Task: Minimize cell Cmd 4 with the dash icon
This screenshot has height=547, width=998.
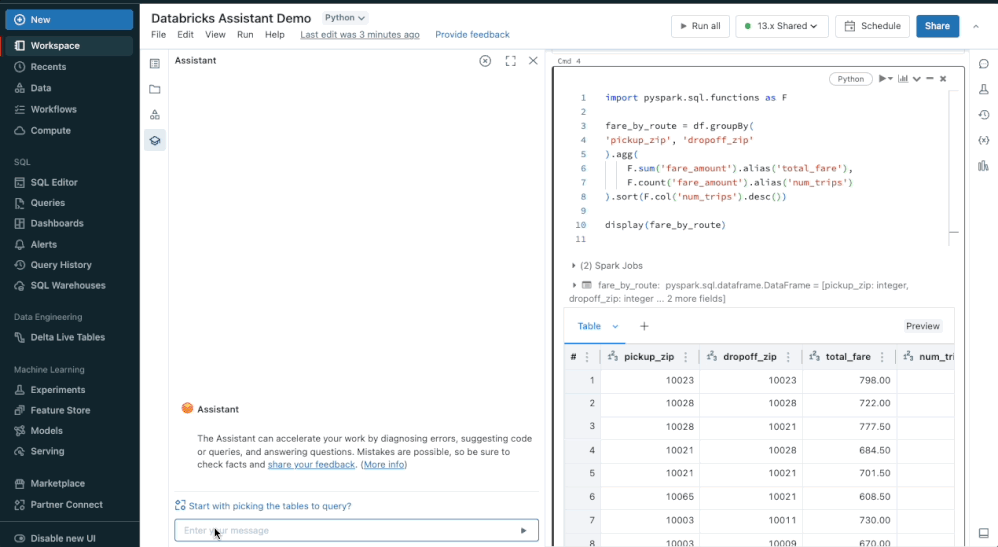Action: coord(930,79)
